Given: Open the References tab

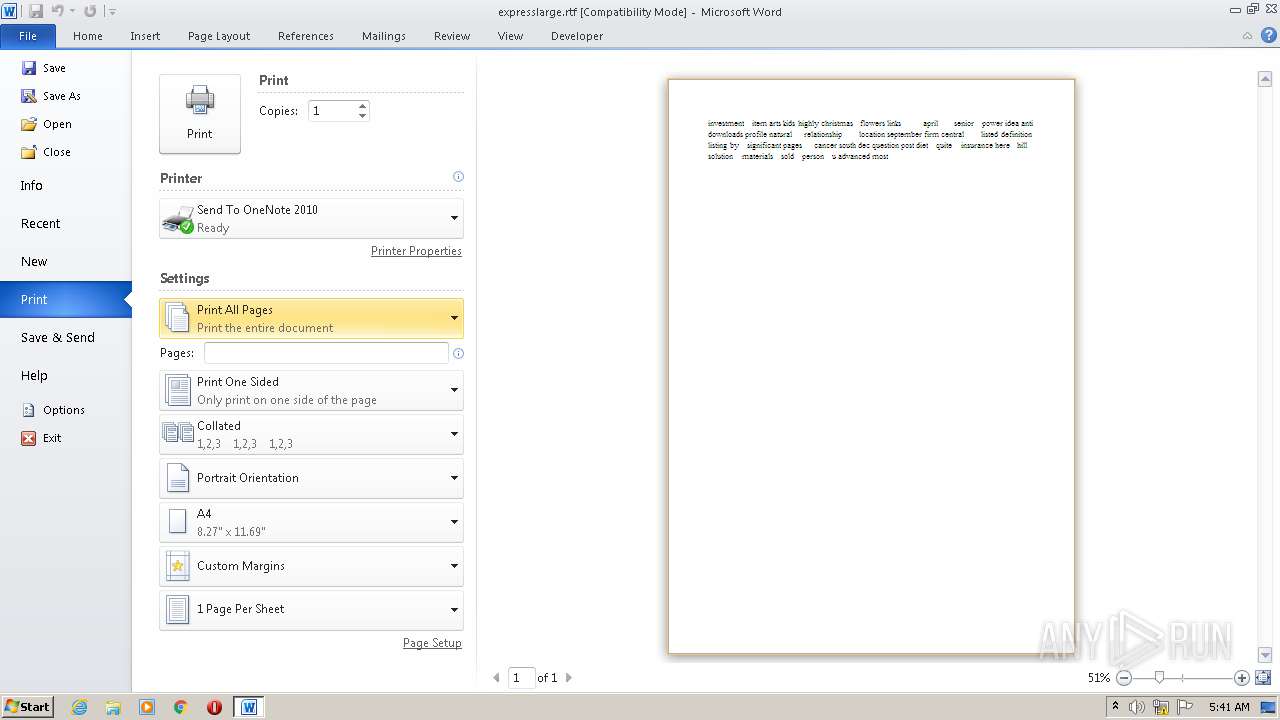Looking at the screenshot, I should (x=306, y=36).
